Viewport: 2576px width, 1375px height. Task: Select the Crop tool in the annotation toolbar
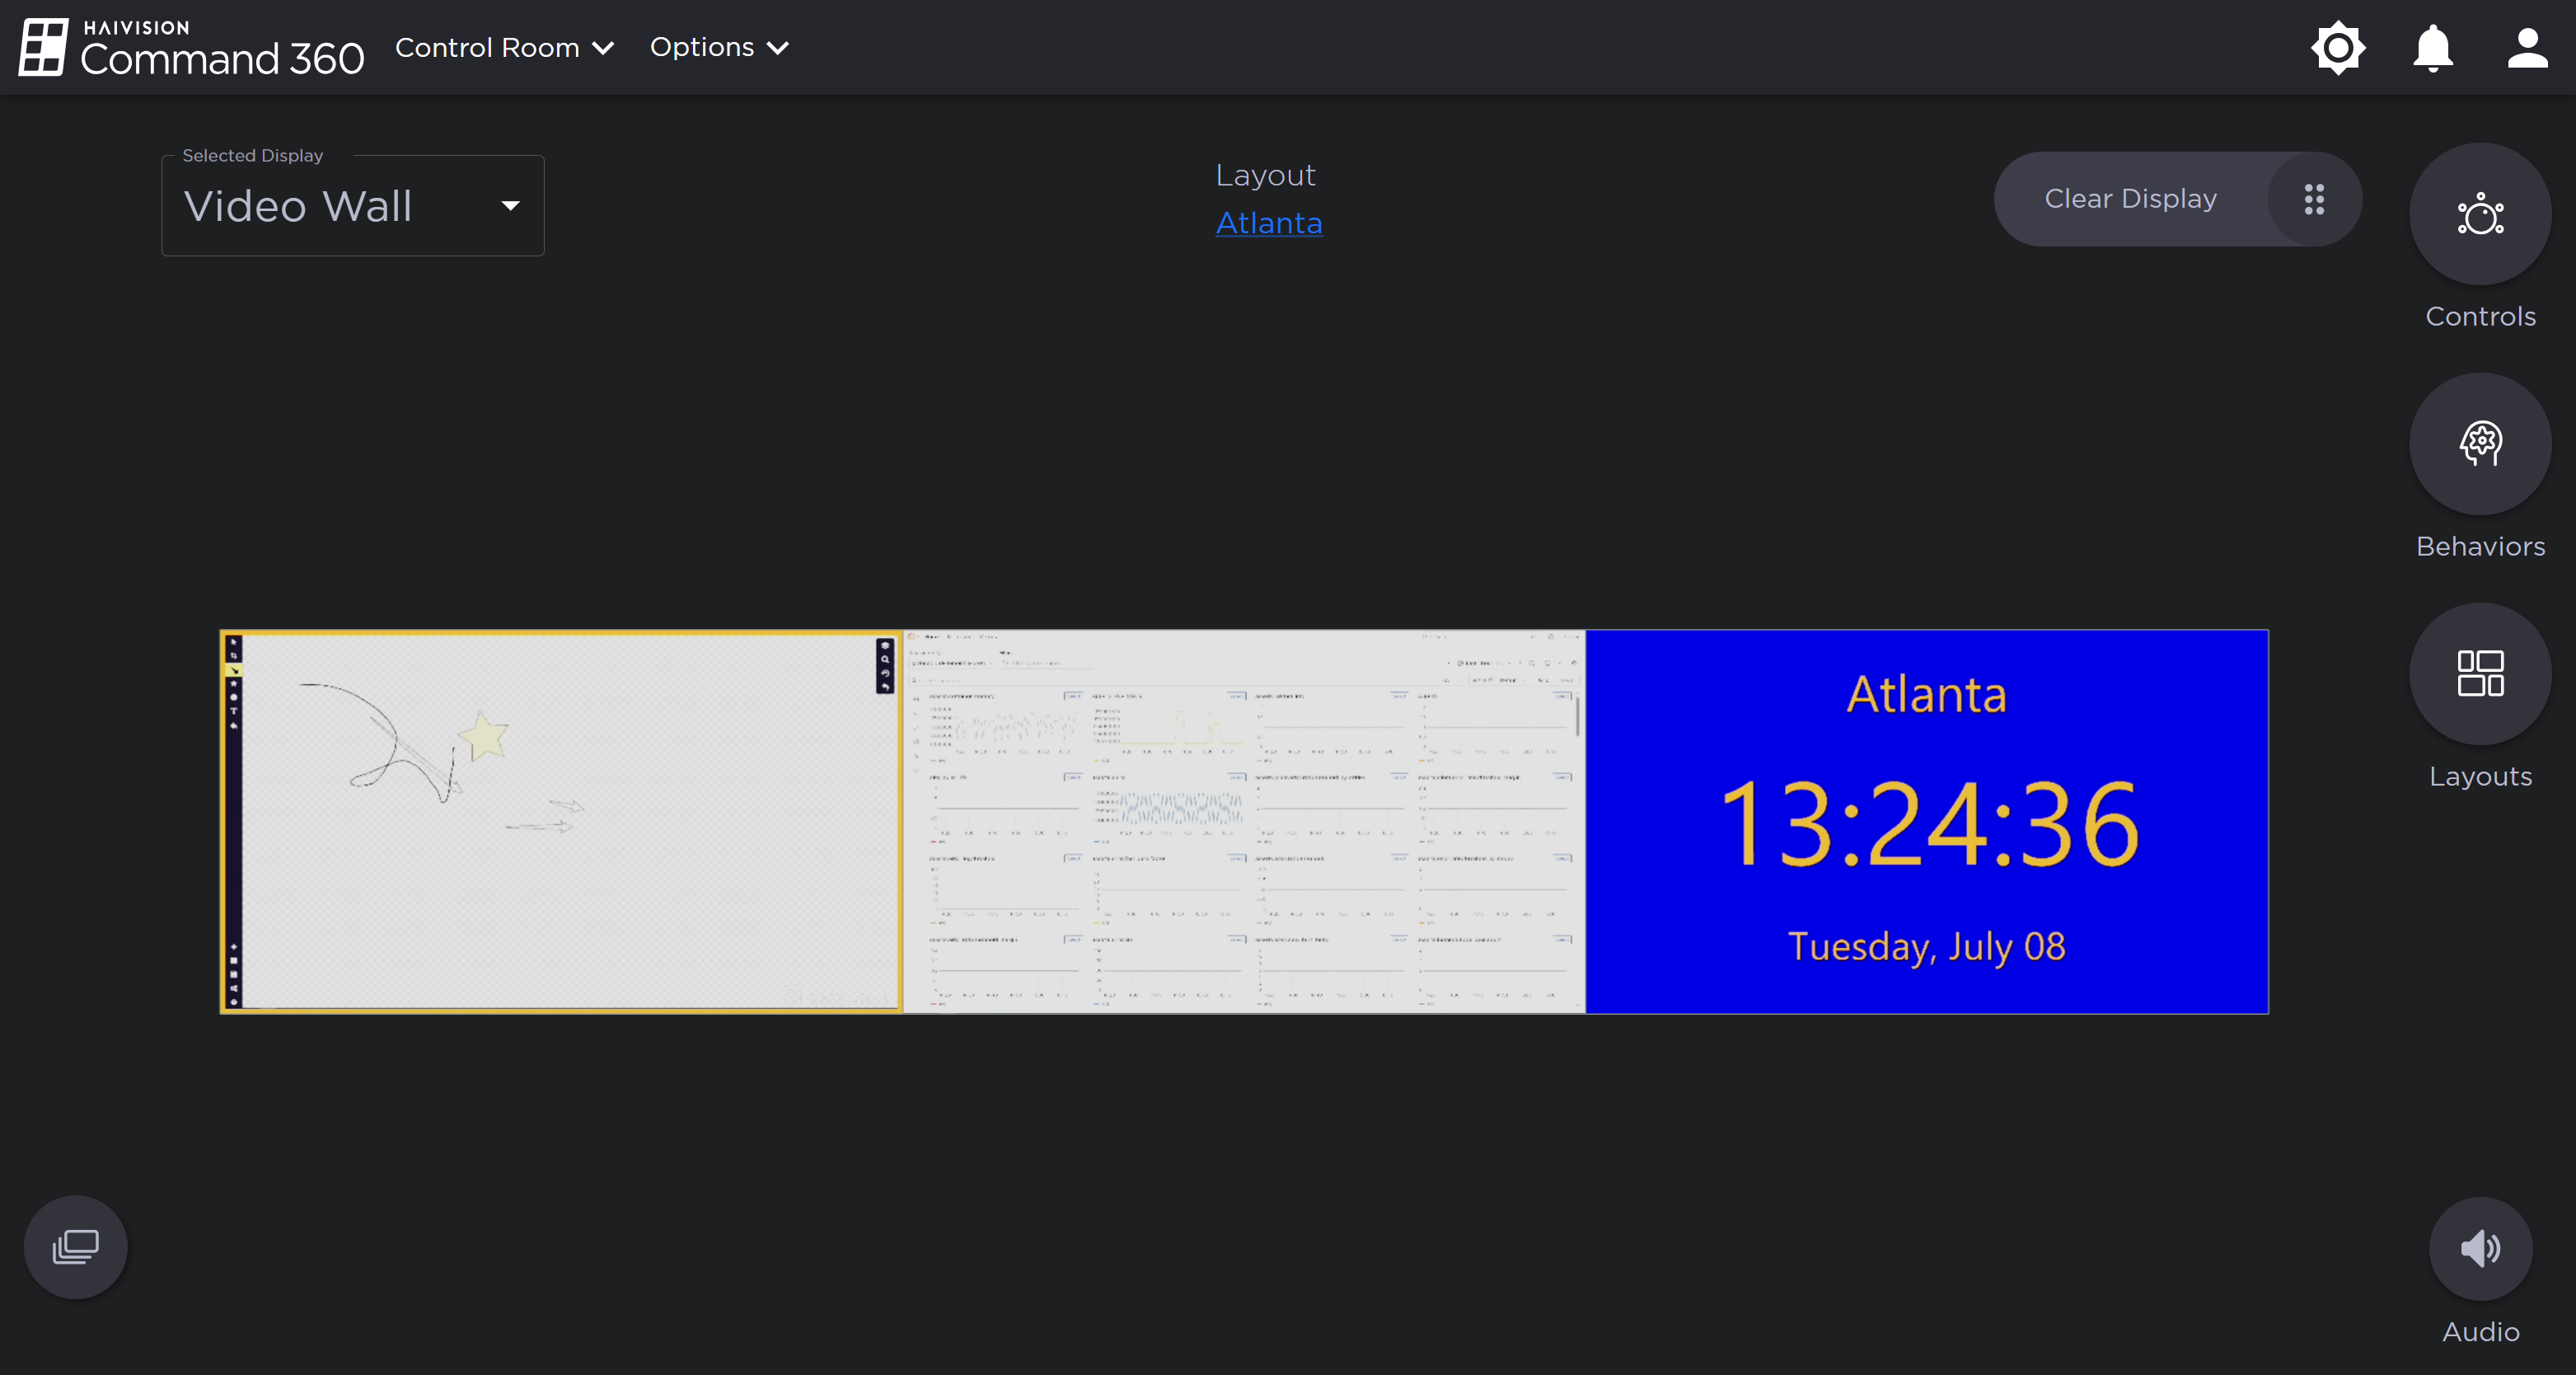pyautogui.click(x=235, y=656)
